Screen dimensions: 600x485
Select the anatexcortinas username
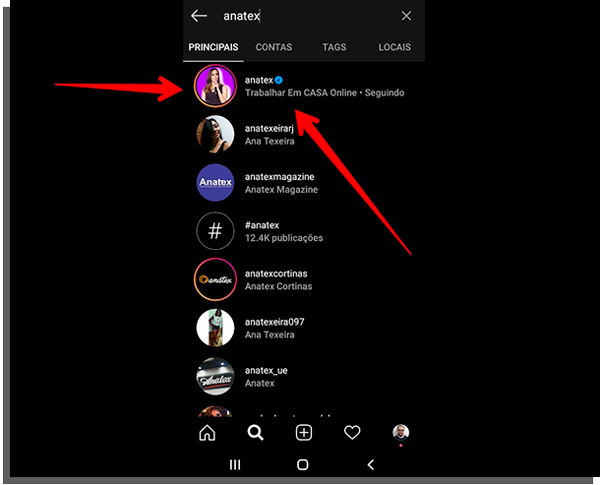point(276,274)
